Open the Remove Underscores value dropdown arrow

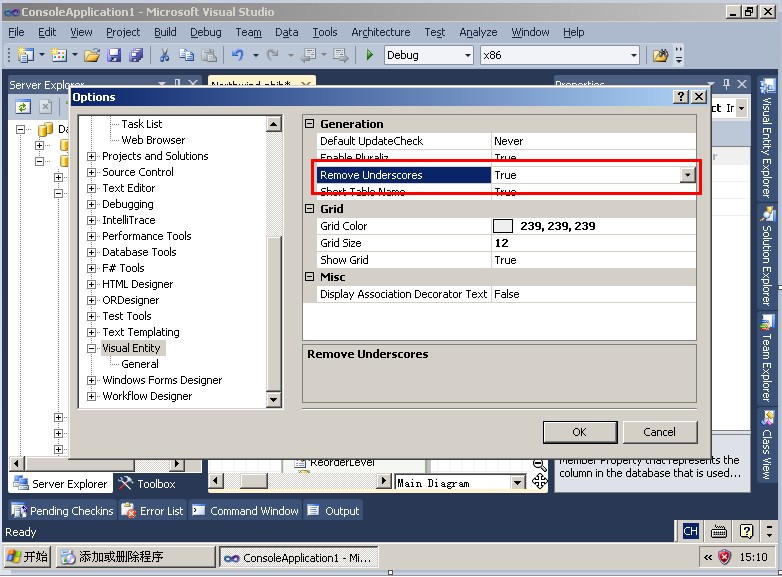[688, 175]
